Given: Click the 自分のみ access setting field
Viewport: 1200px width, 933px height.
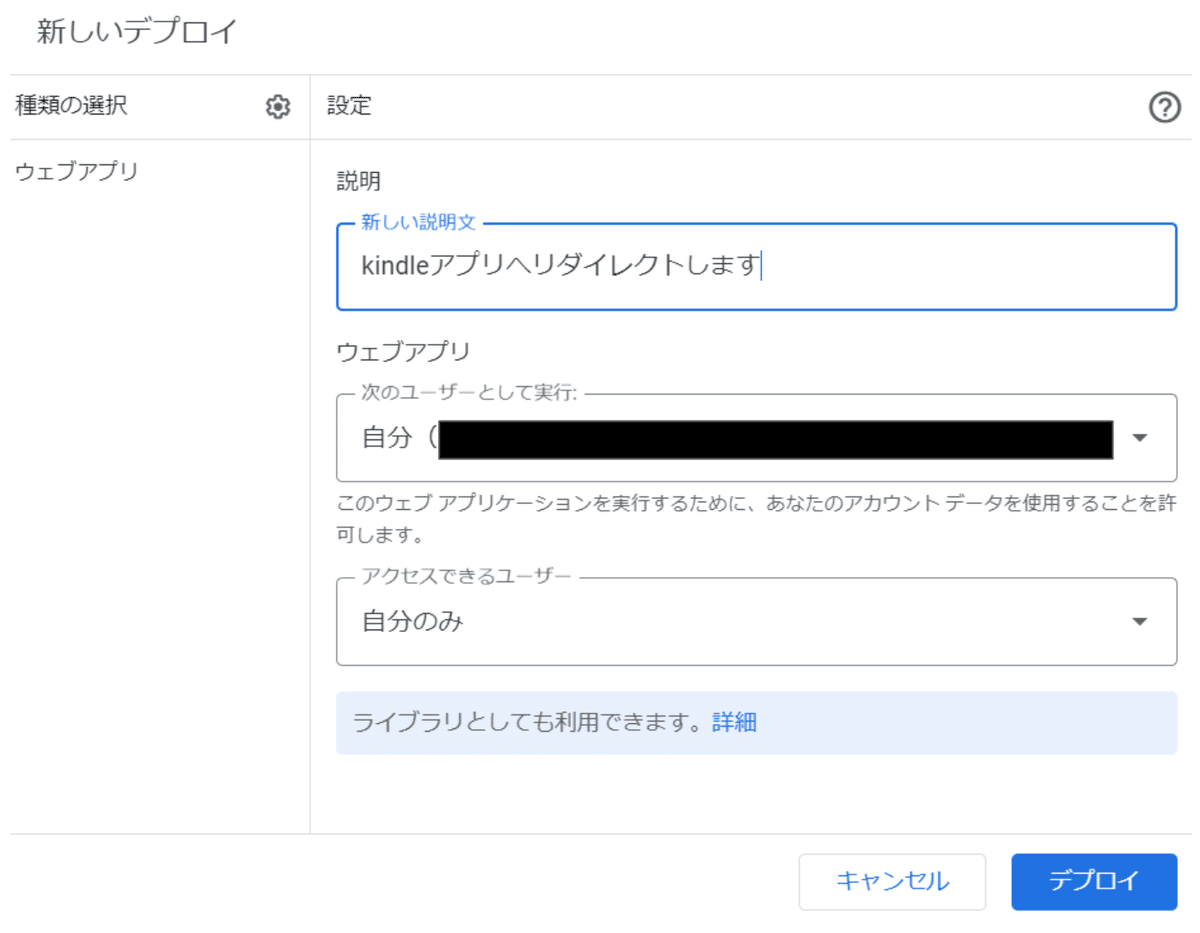Looking at the screenshot, I should pyautogui.click(x=700, y=621).
